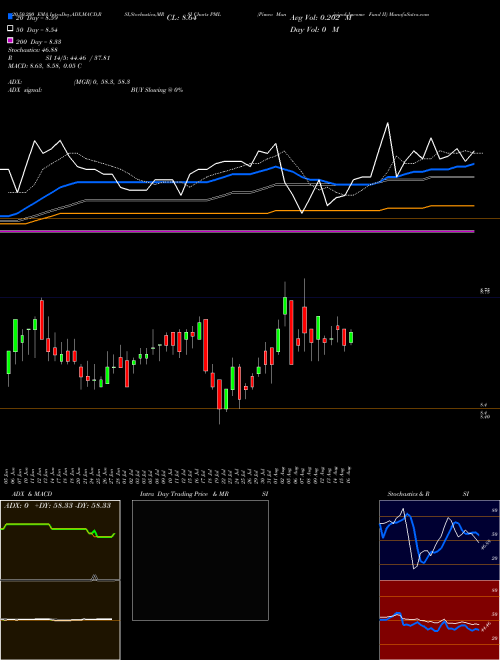The width and height of the screenshot is (500, 660).
Task: Click the blue 20 Day legend swatch
Action: [10, 17]
